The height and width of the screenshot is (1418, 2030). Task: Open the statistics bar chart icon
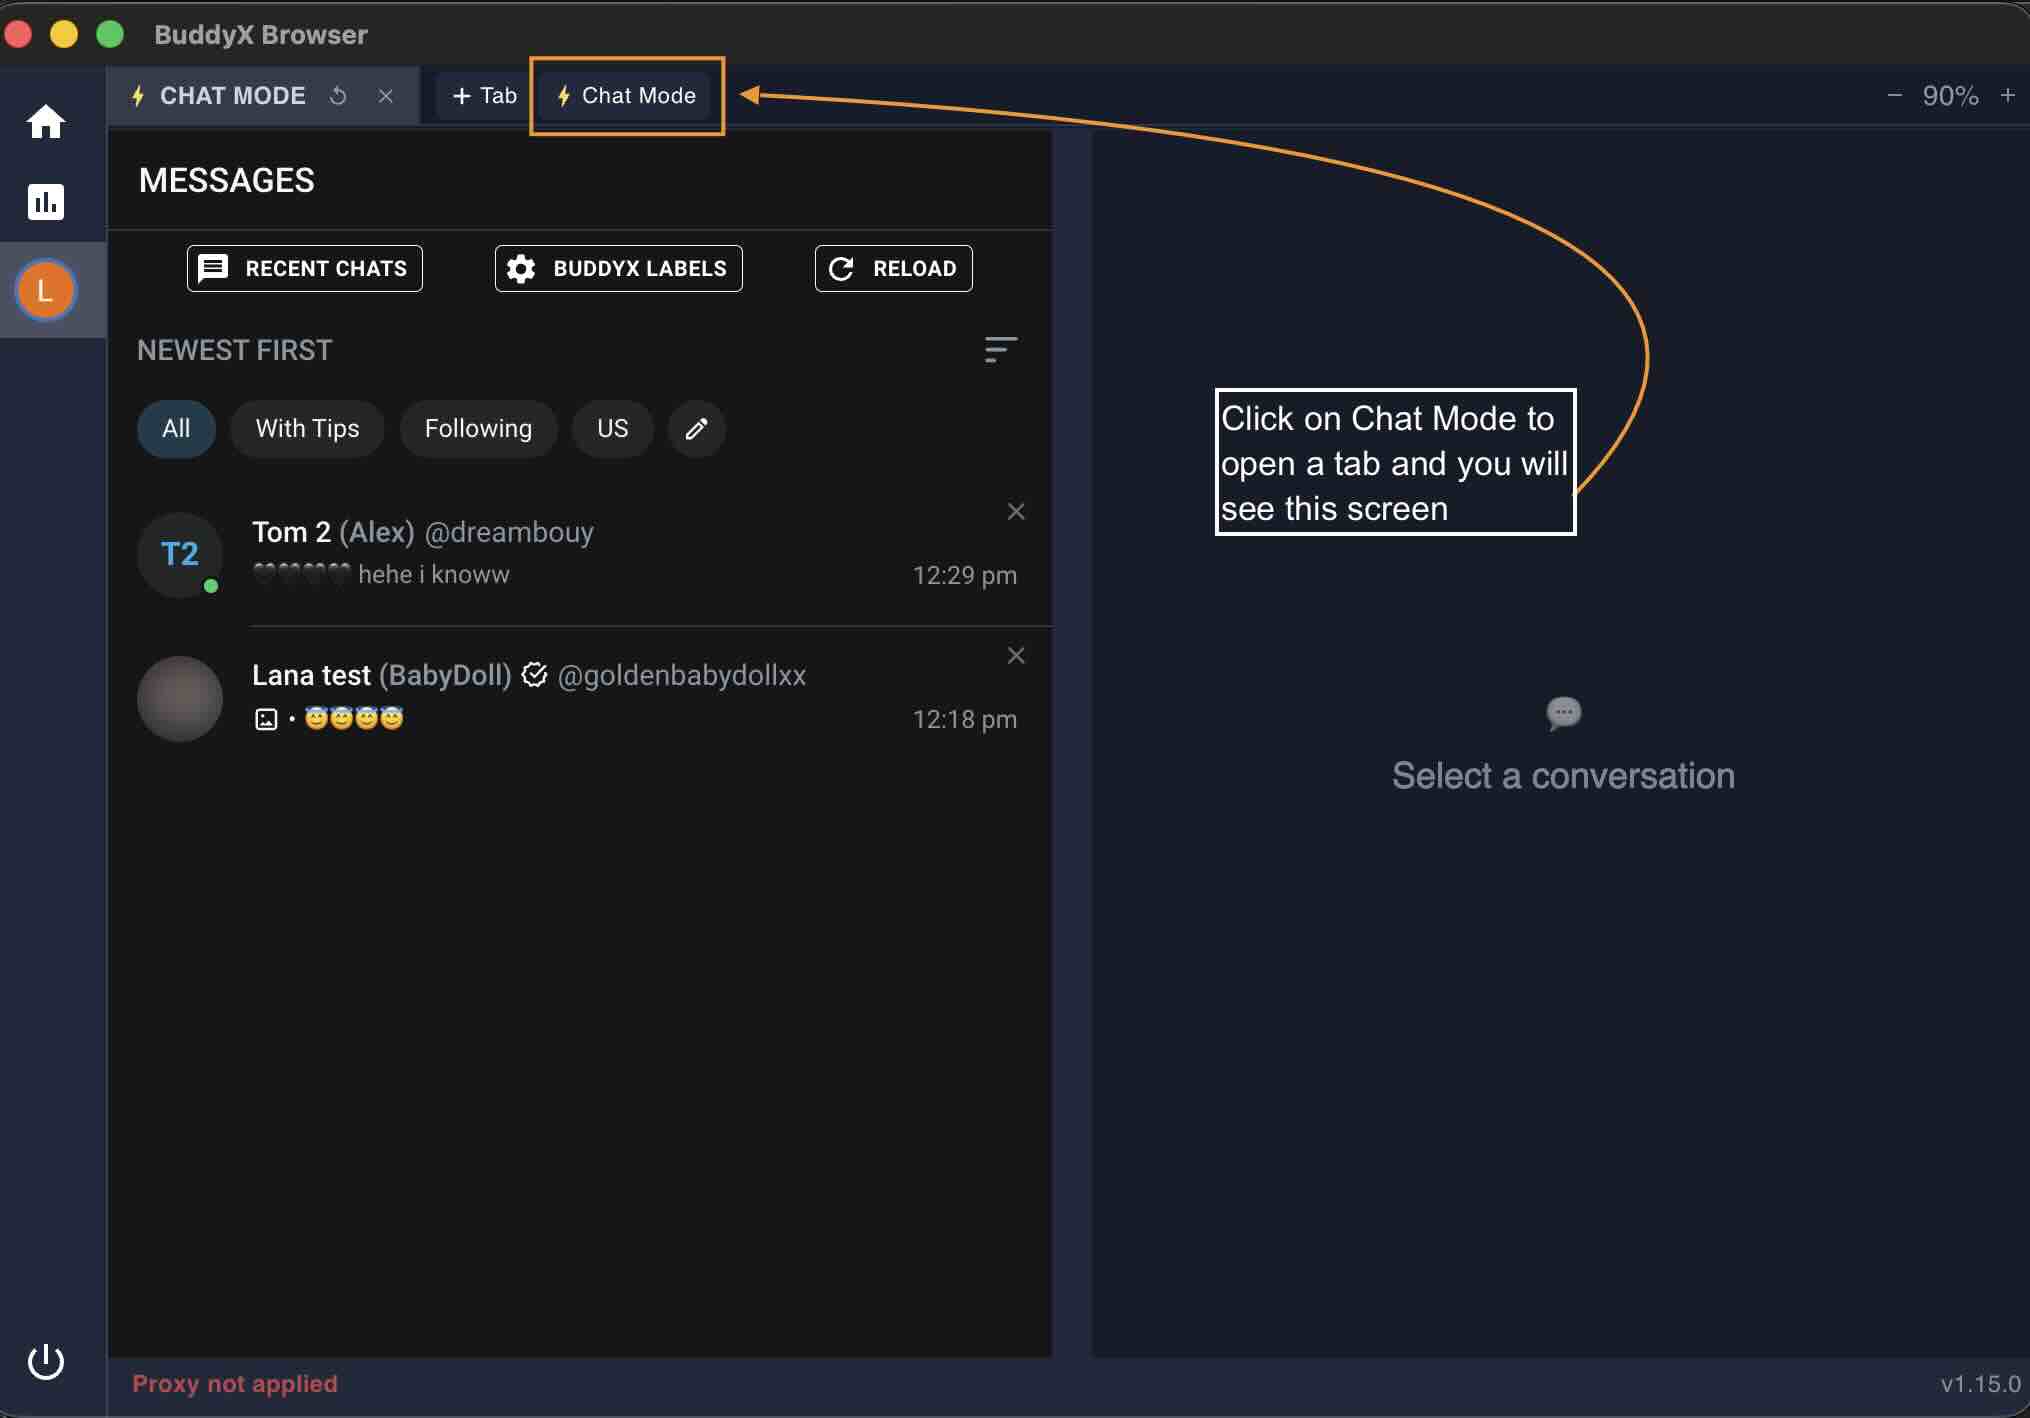pyautogui.click(x=46, y=202)
